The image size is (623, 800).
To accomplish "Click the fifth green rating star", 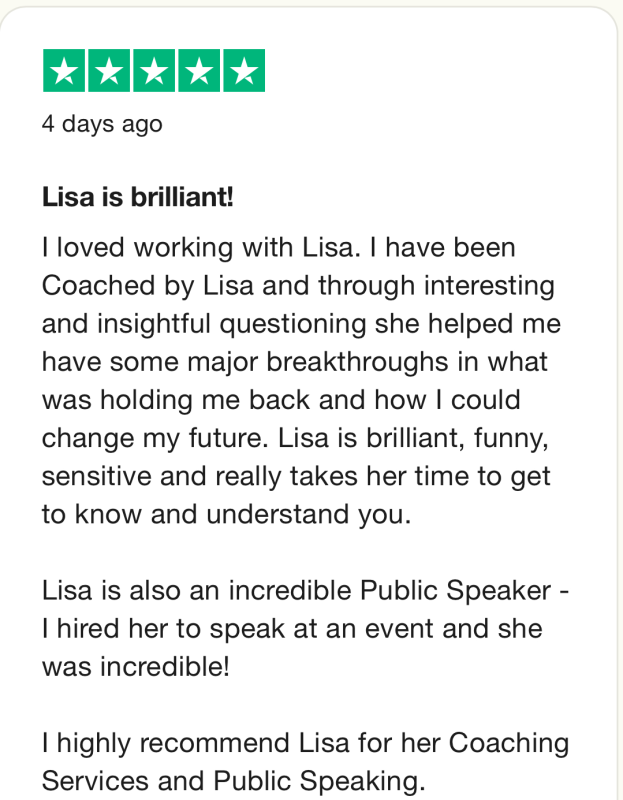I will tap(244, 70).
